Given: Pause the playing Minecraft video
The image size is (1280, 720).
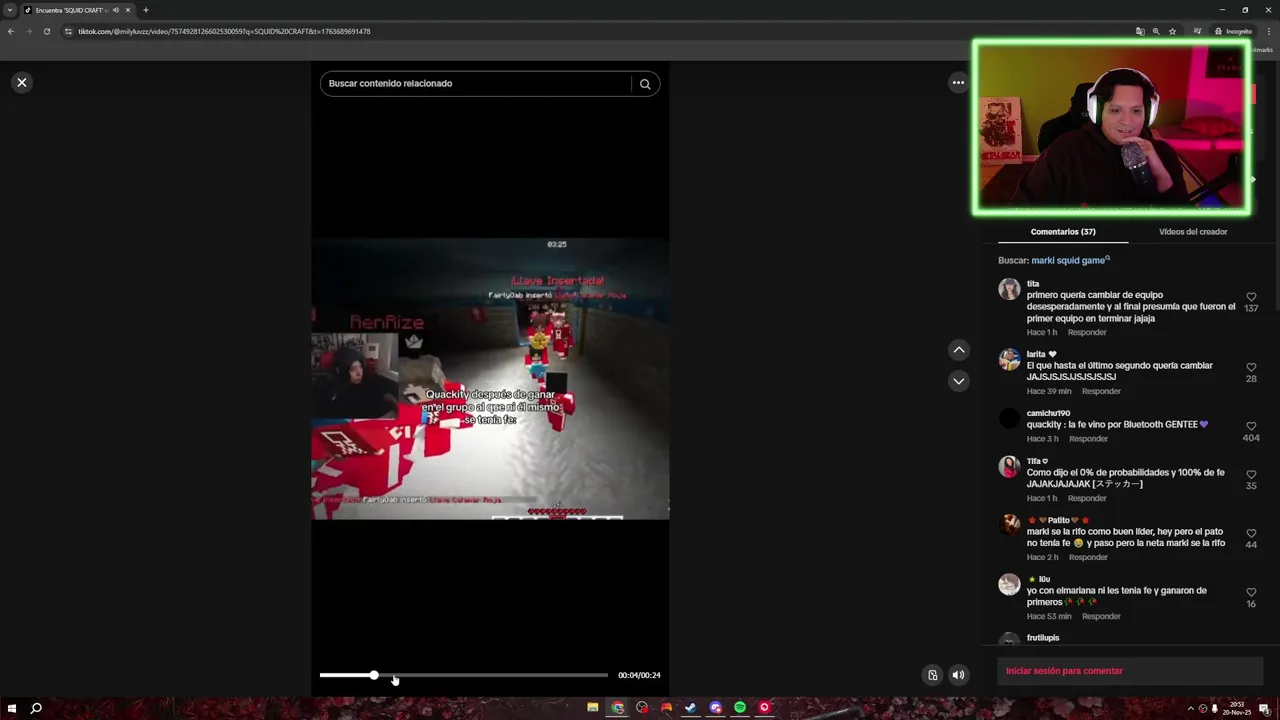Looking at the screenshot, I should pos(490,379).
